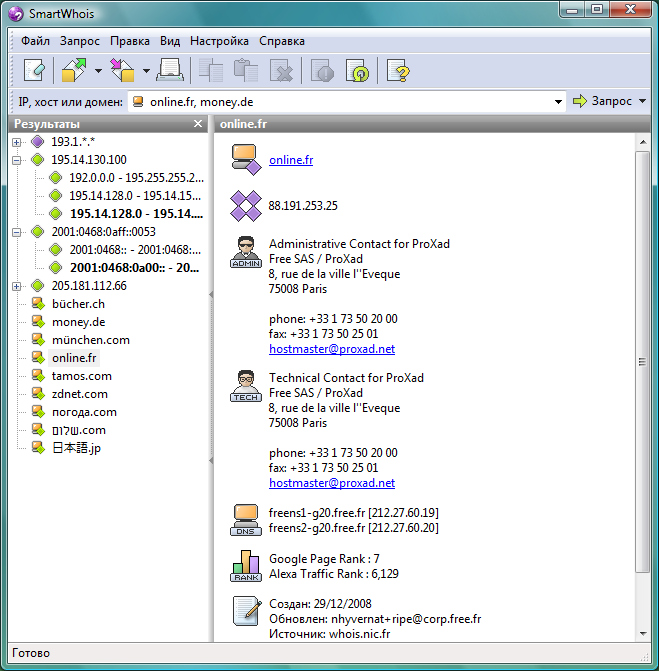Select 2001:0468:: - 2001:0468:... range

[135, 249]
